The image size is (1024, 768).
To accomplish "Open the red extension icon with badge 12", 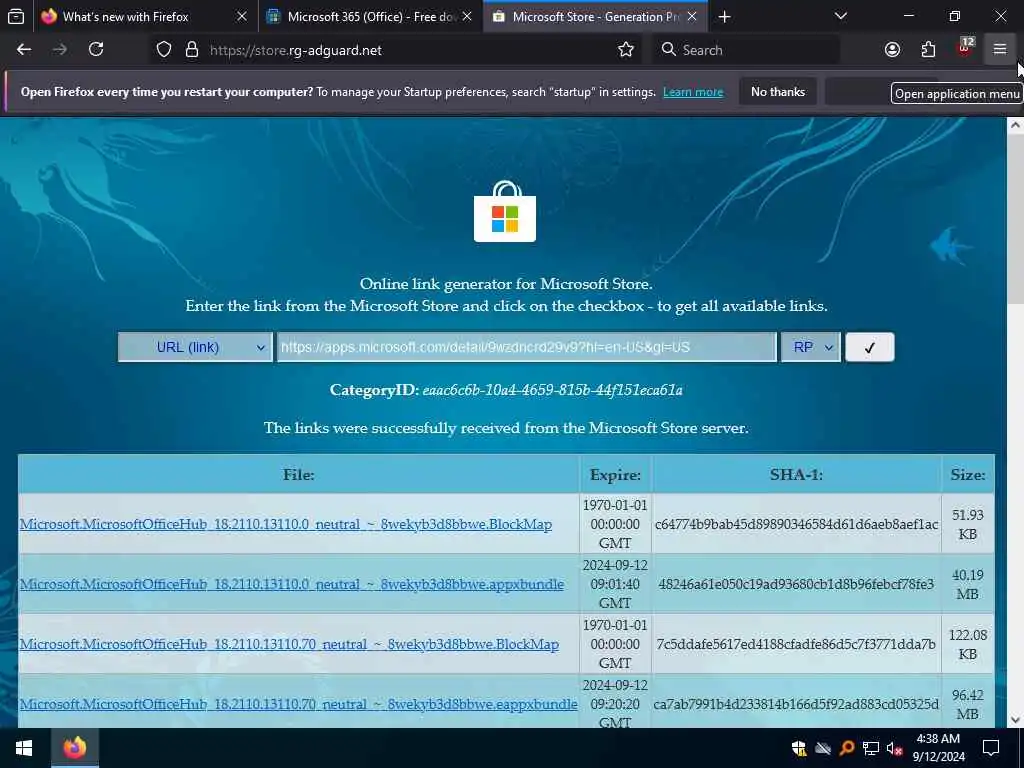I will [x=964, y=48].
